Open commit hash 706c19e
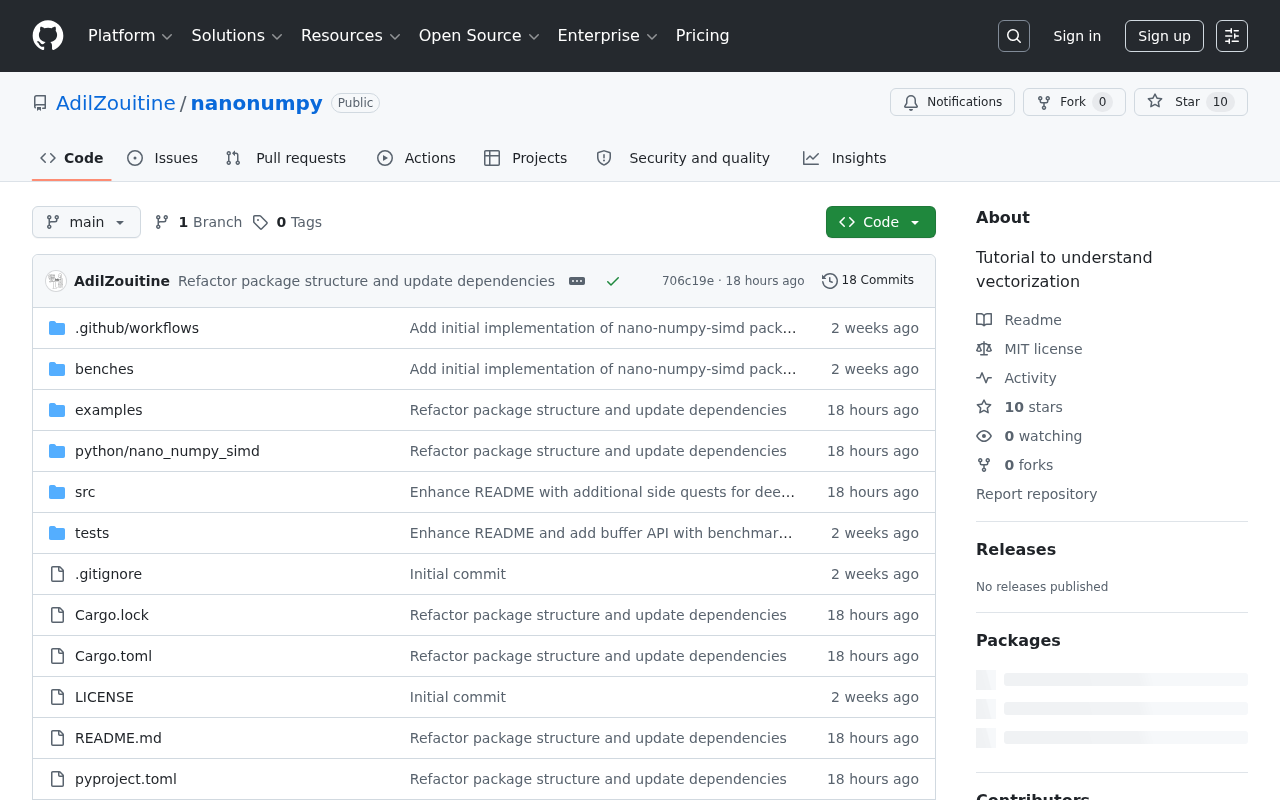The image size is (1280, 800). click(x=688, y=281)
